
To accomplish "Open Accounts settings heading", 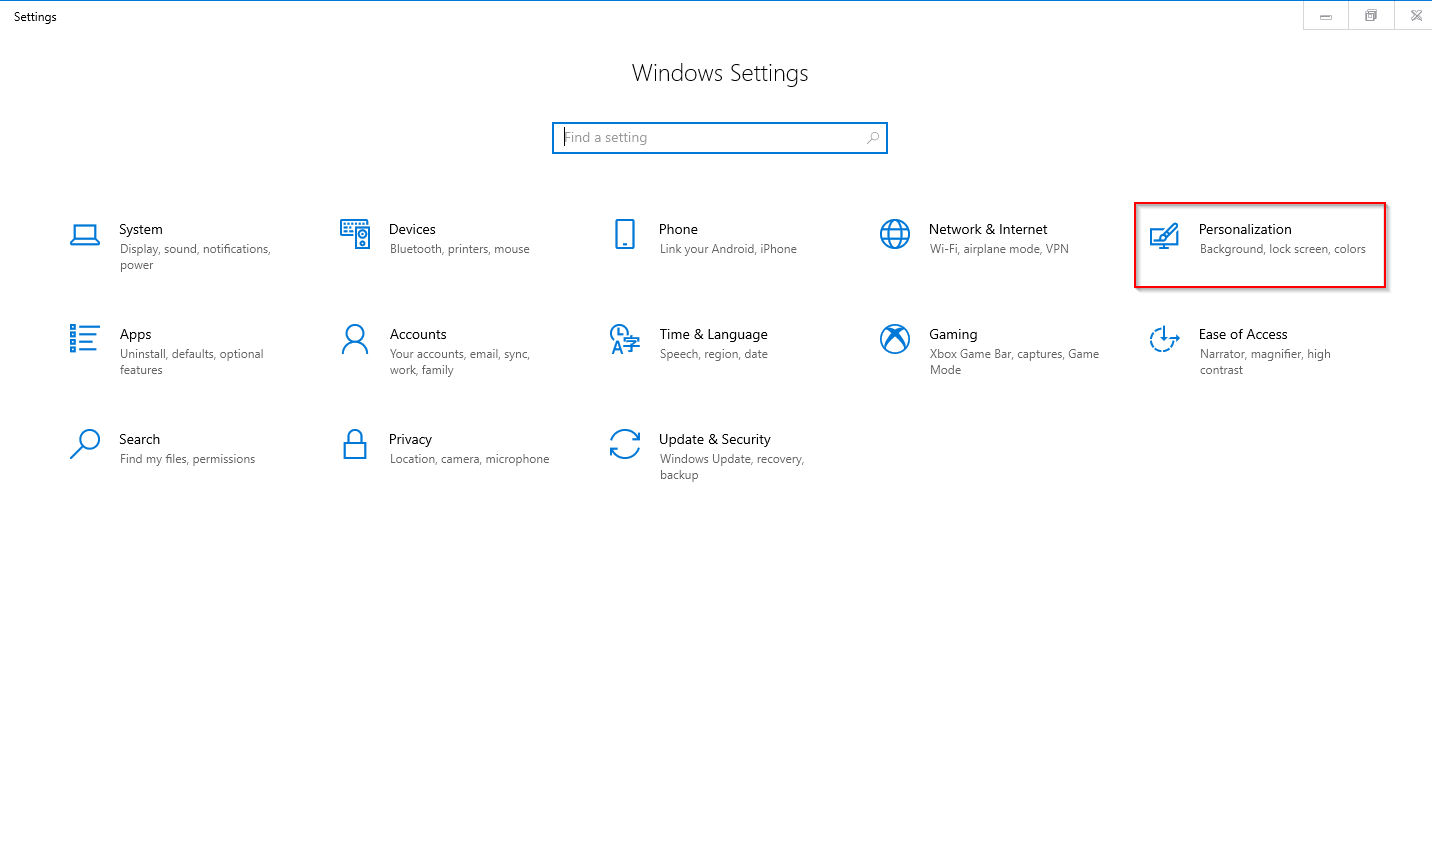I will [x=418, y=334].
